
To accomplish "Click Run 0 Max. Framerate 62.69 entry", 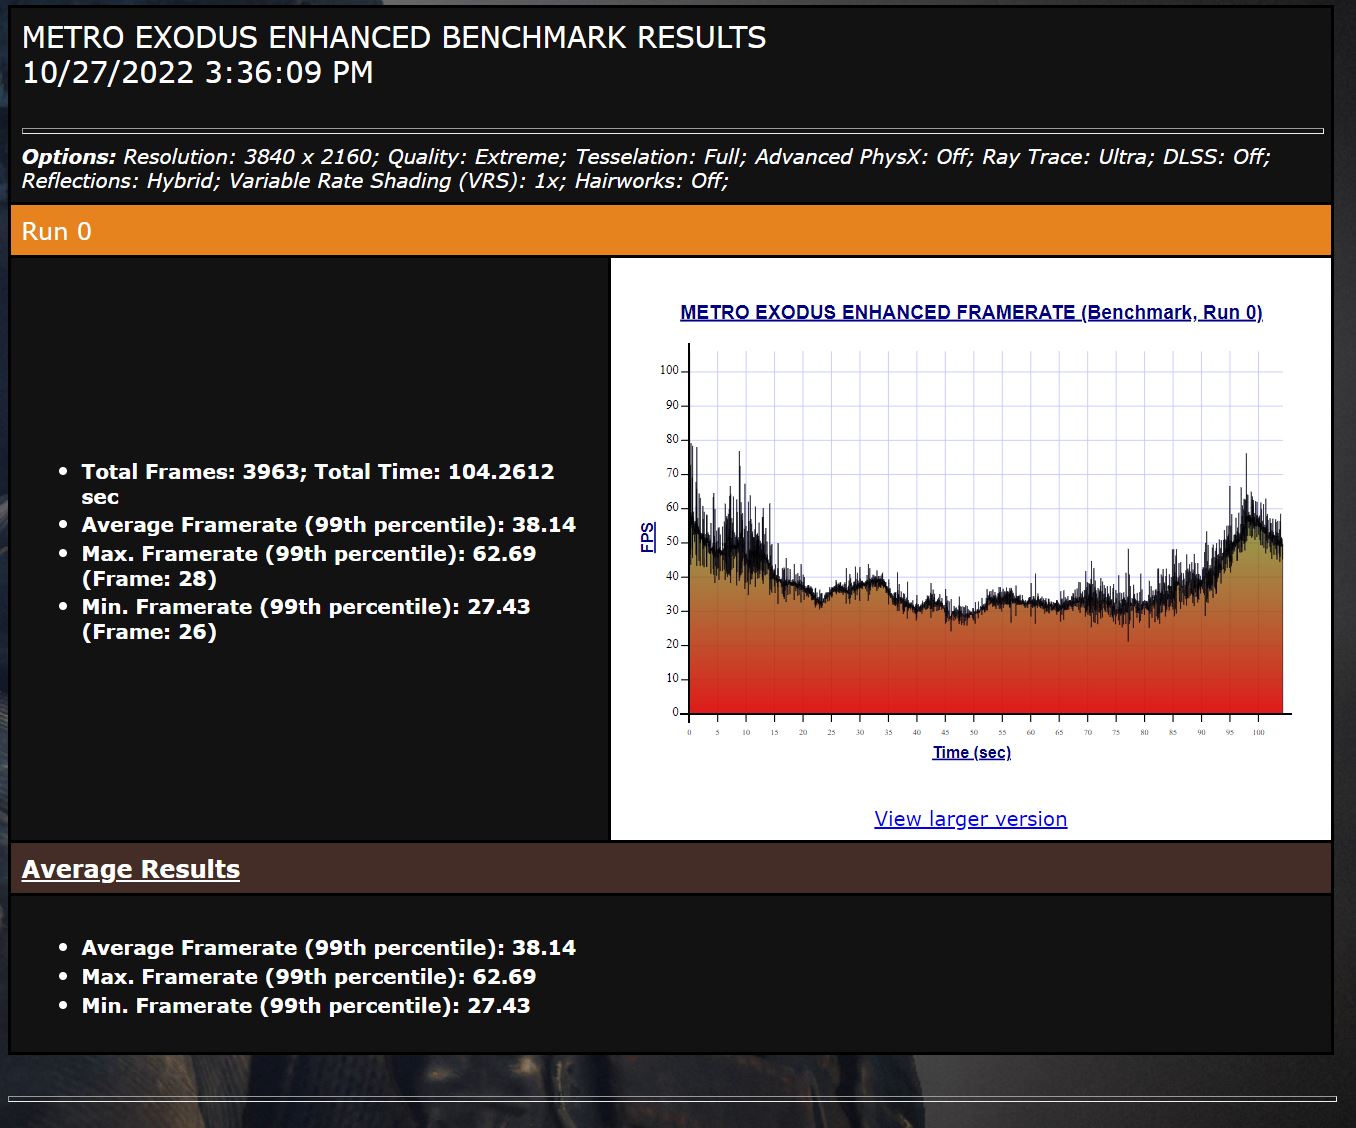I will point(308,554).
